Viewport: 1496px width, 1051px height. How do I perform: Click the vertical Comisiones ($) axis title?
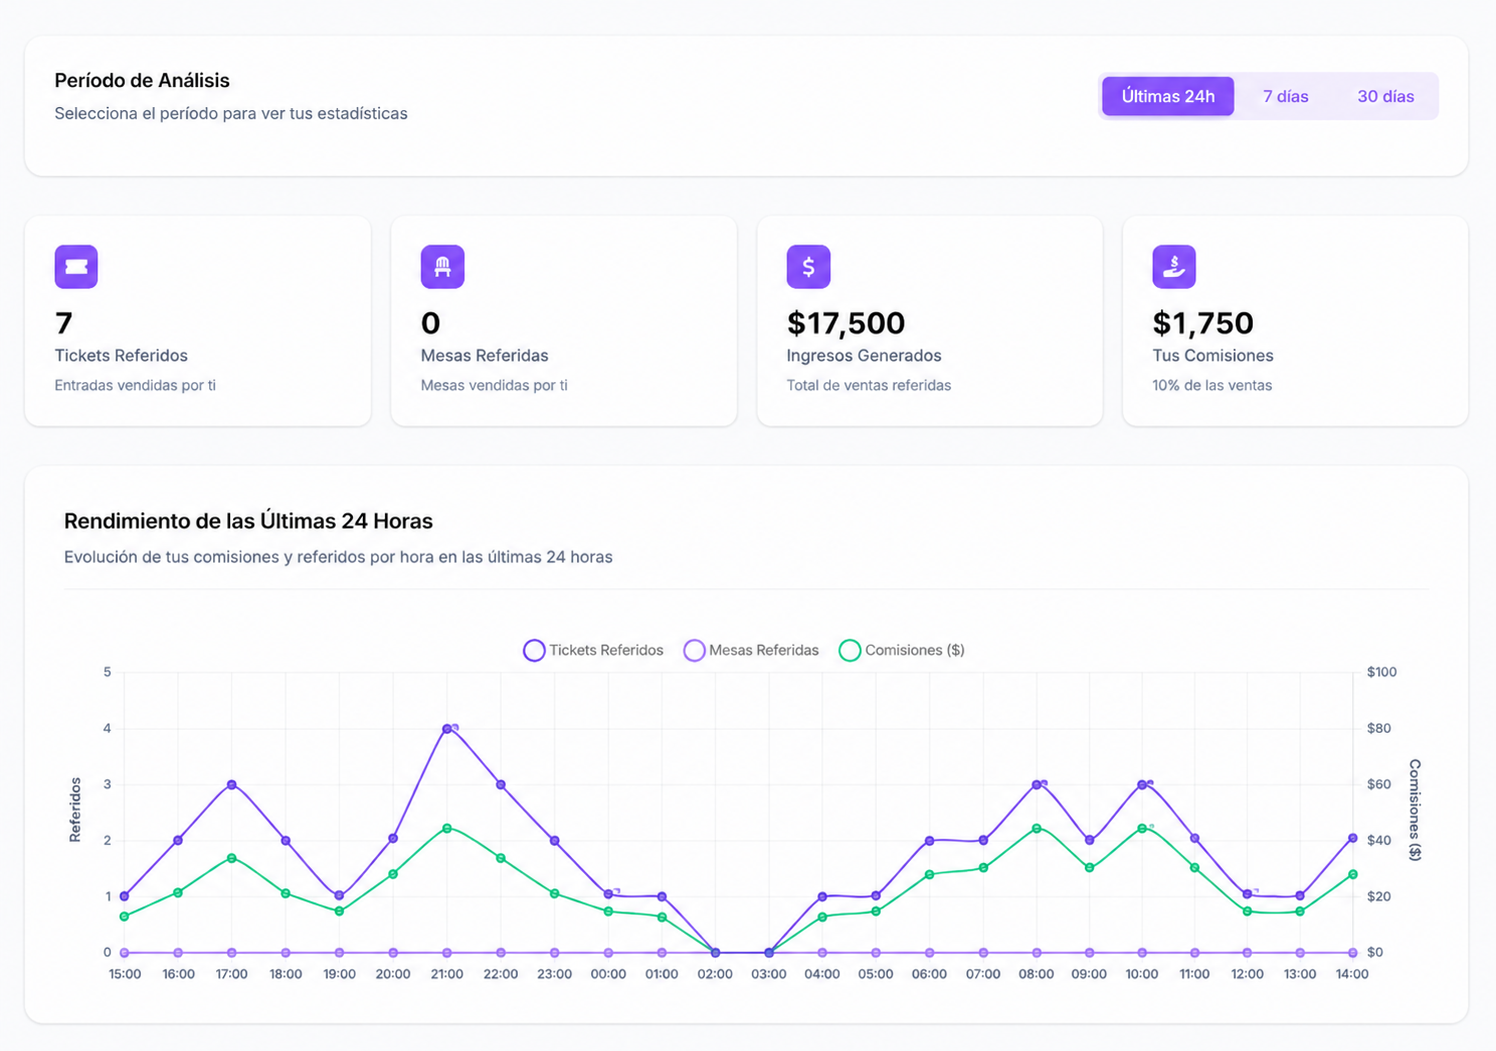coord(1415,810)
